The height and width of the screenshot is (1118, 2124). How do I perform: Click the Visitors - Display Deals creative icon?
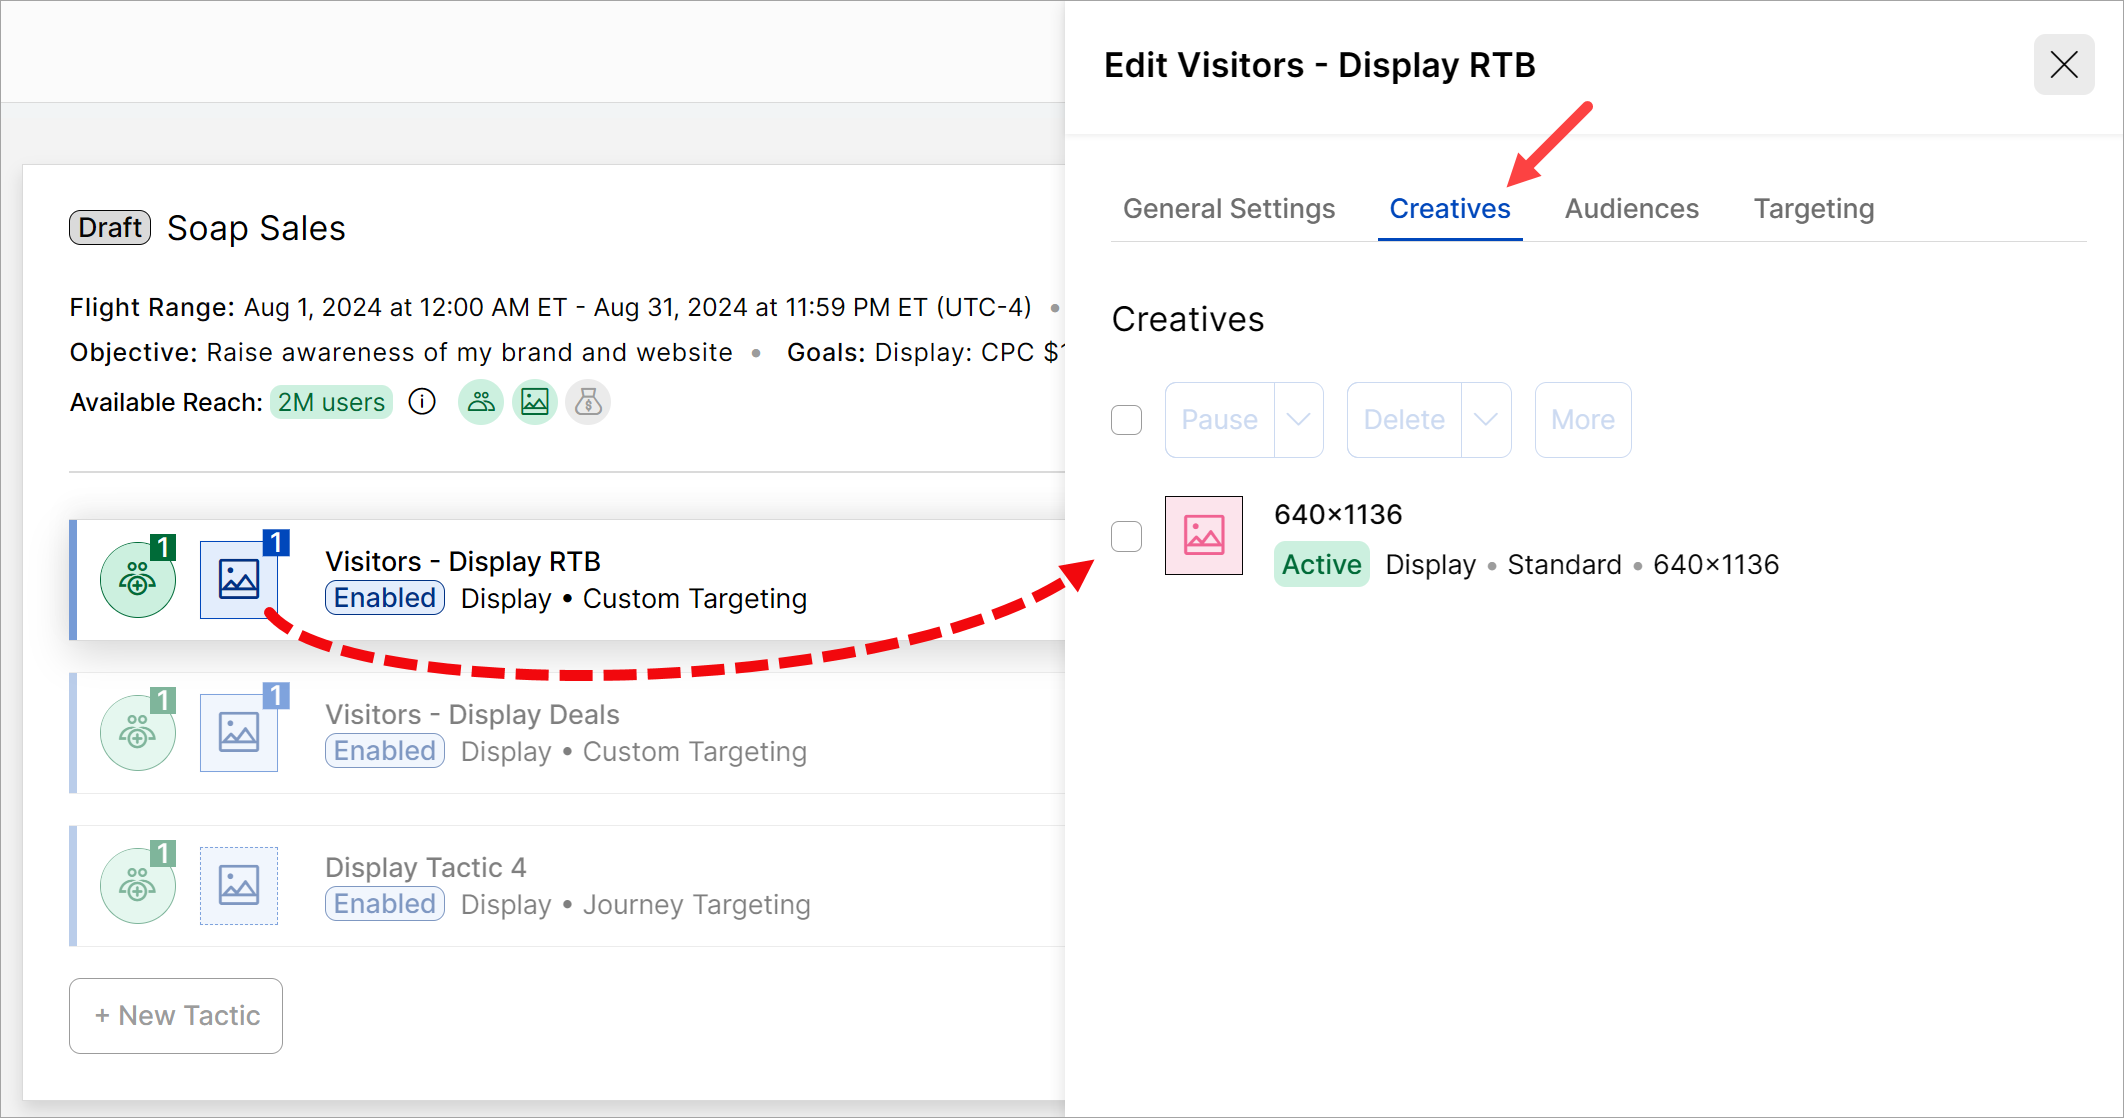(x=239, y=733)
